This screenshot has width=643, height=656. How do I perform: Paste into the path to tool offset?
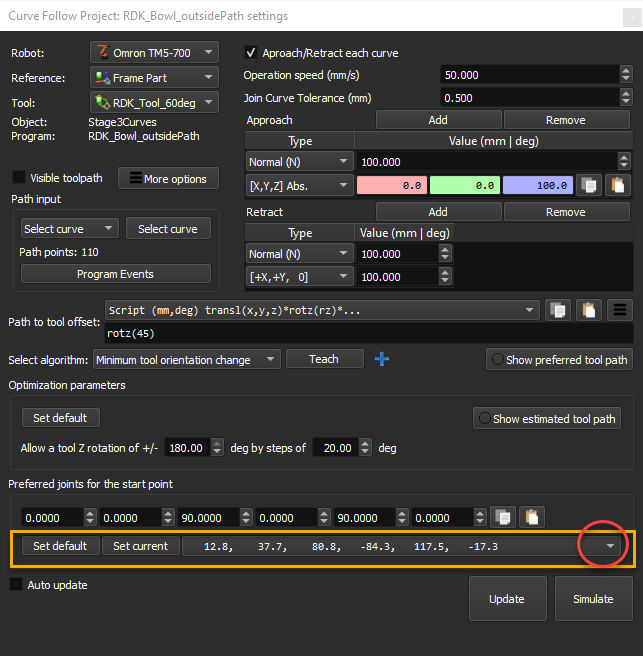[x=590, y=310]
